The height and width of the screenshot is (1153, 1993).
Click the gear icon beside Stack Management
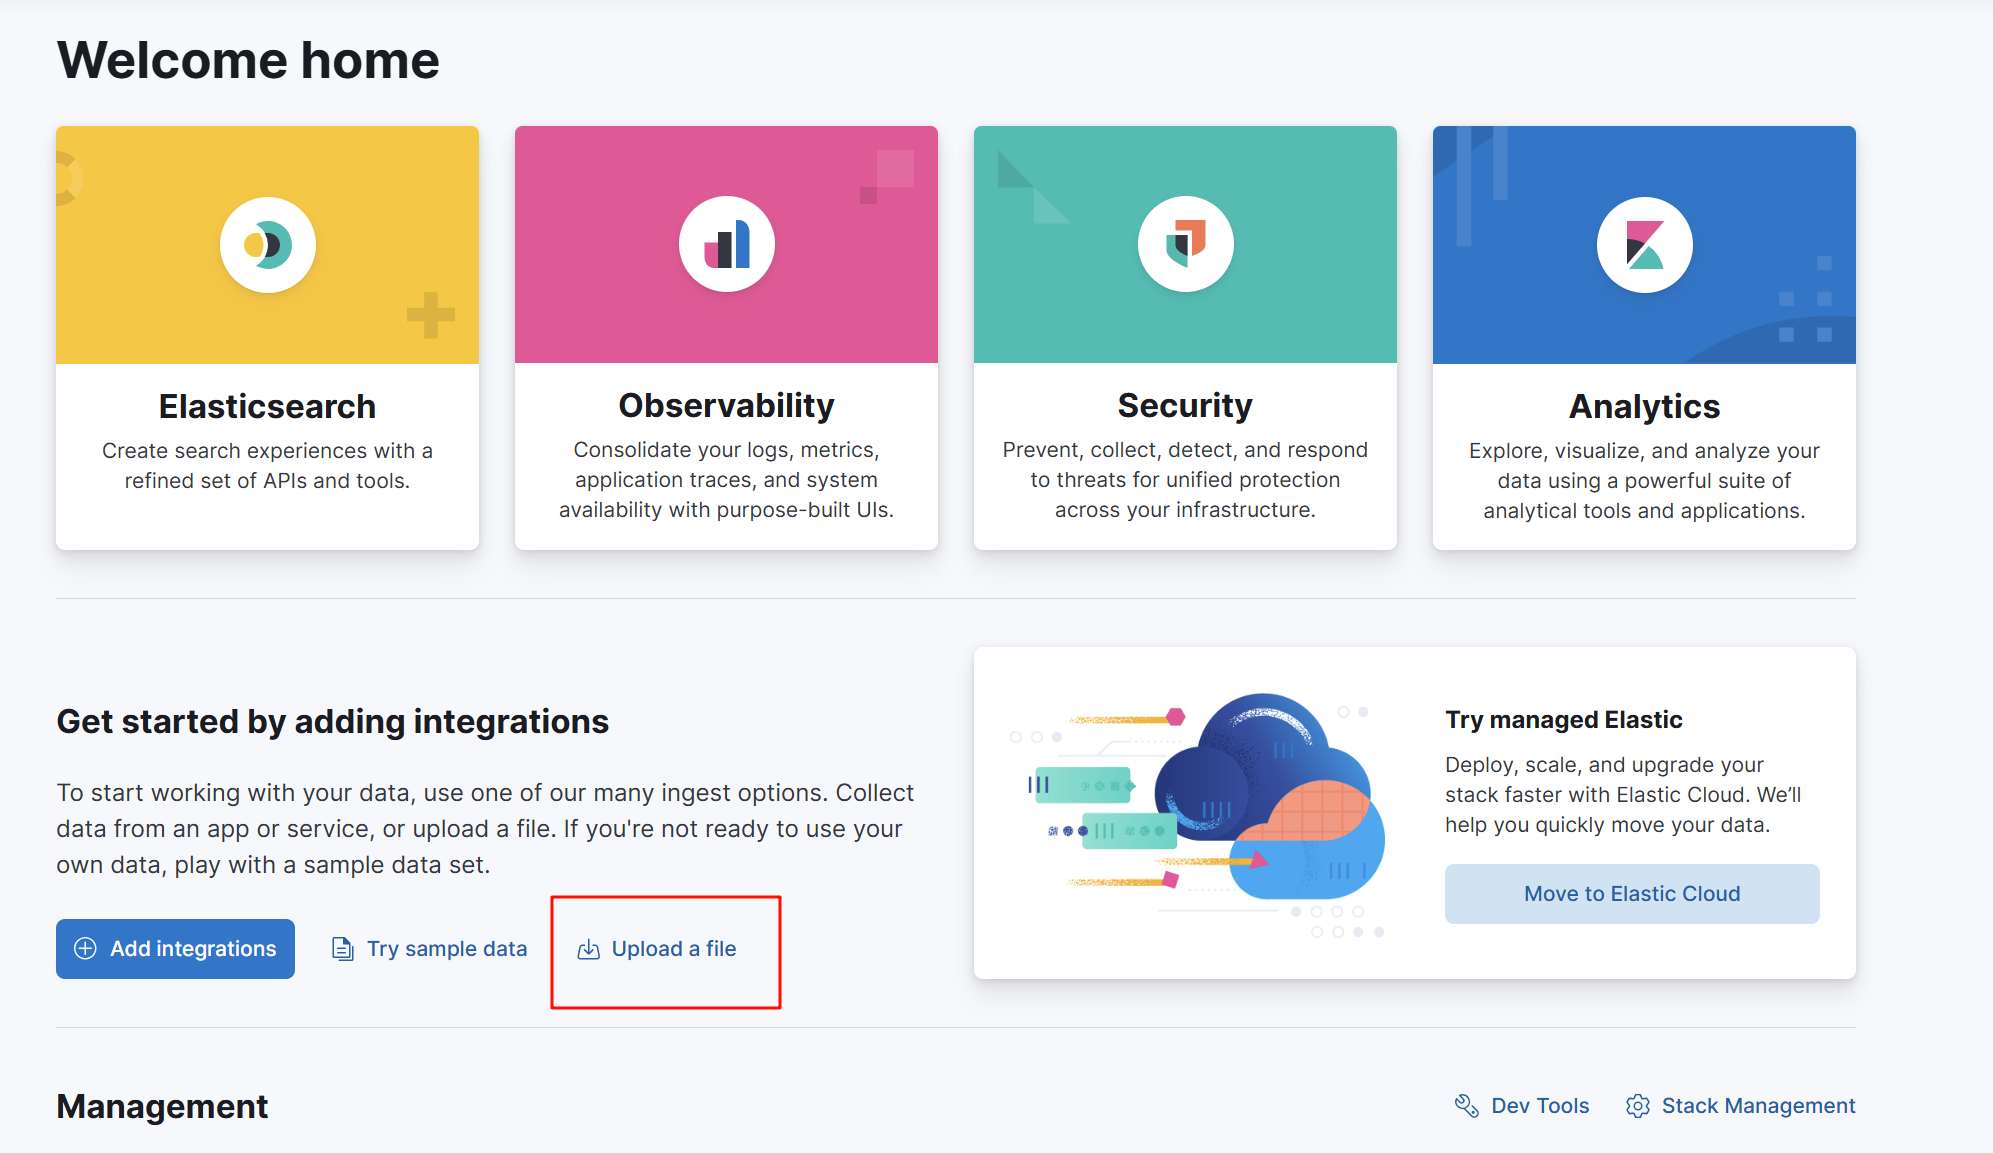coord(1637,1105)
